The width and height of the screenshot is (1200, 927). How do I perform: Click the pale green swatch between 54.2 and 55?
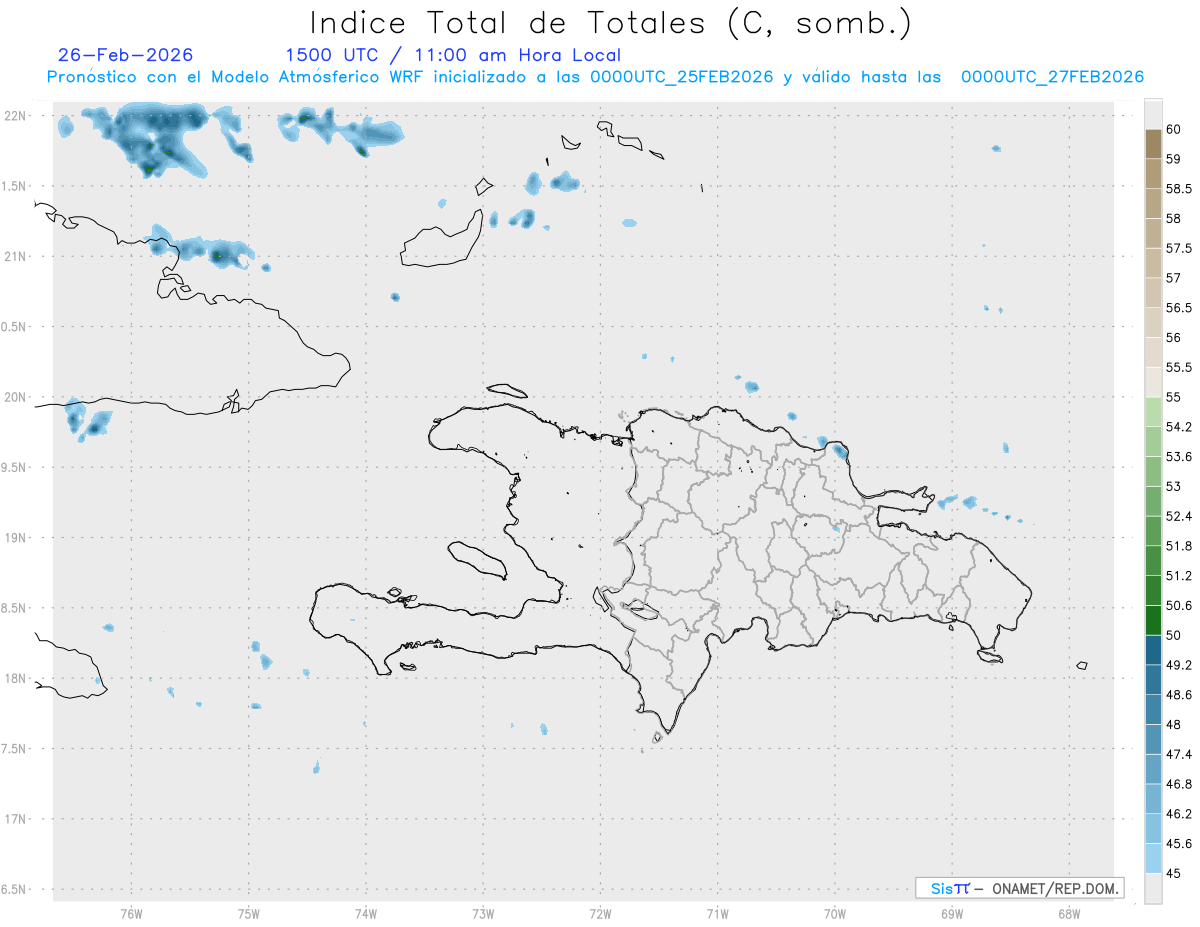(x=1153, y=412)
